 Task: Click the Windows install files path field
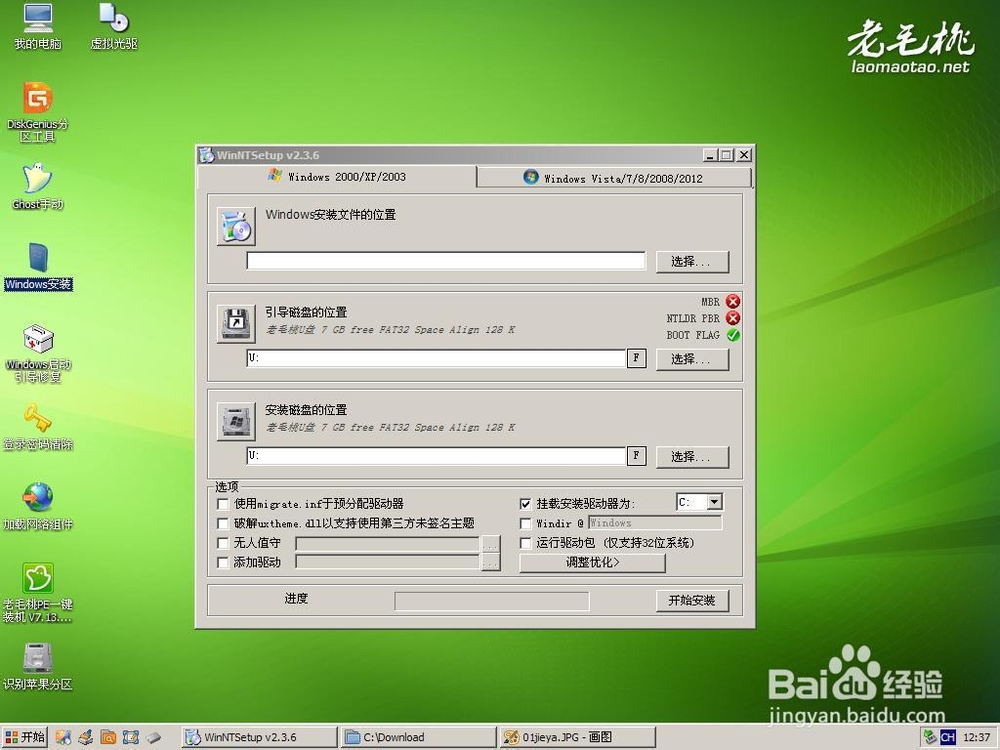(446, 261)
